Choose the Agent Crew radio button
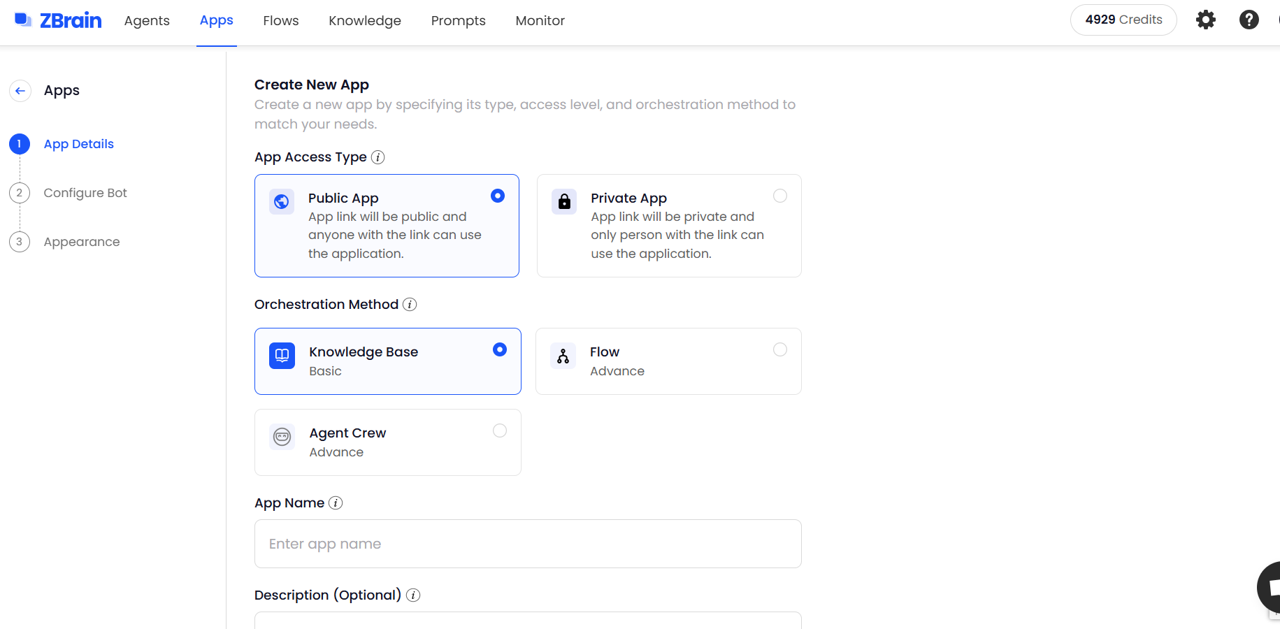 pos(499,431)
